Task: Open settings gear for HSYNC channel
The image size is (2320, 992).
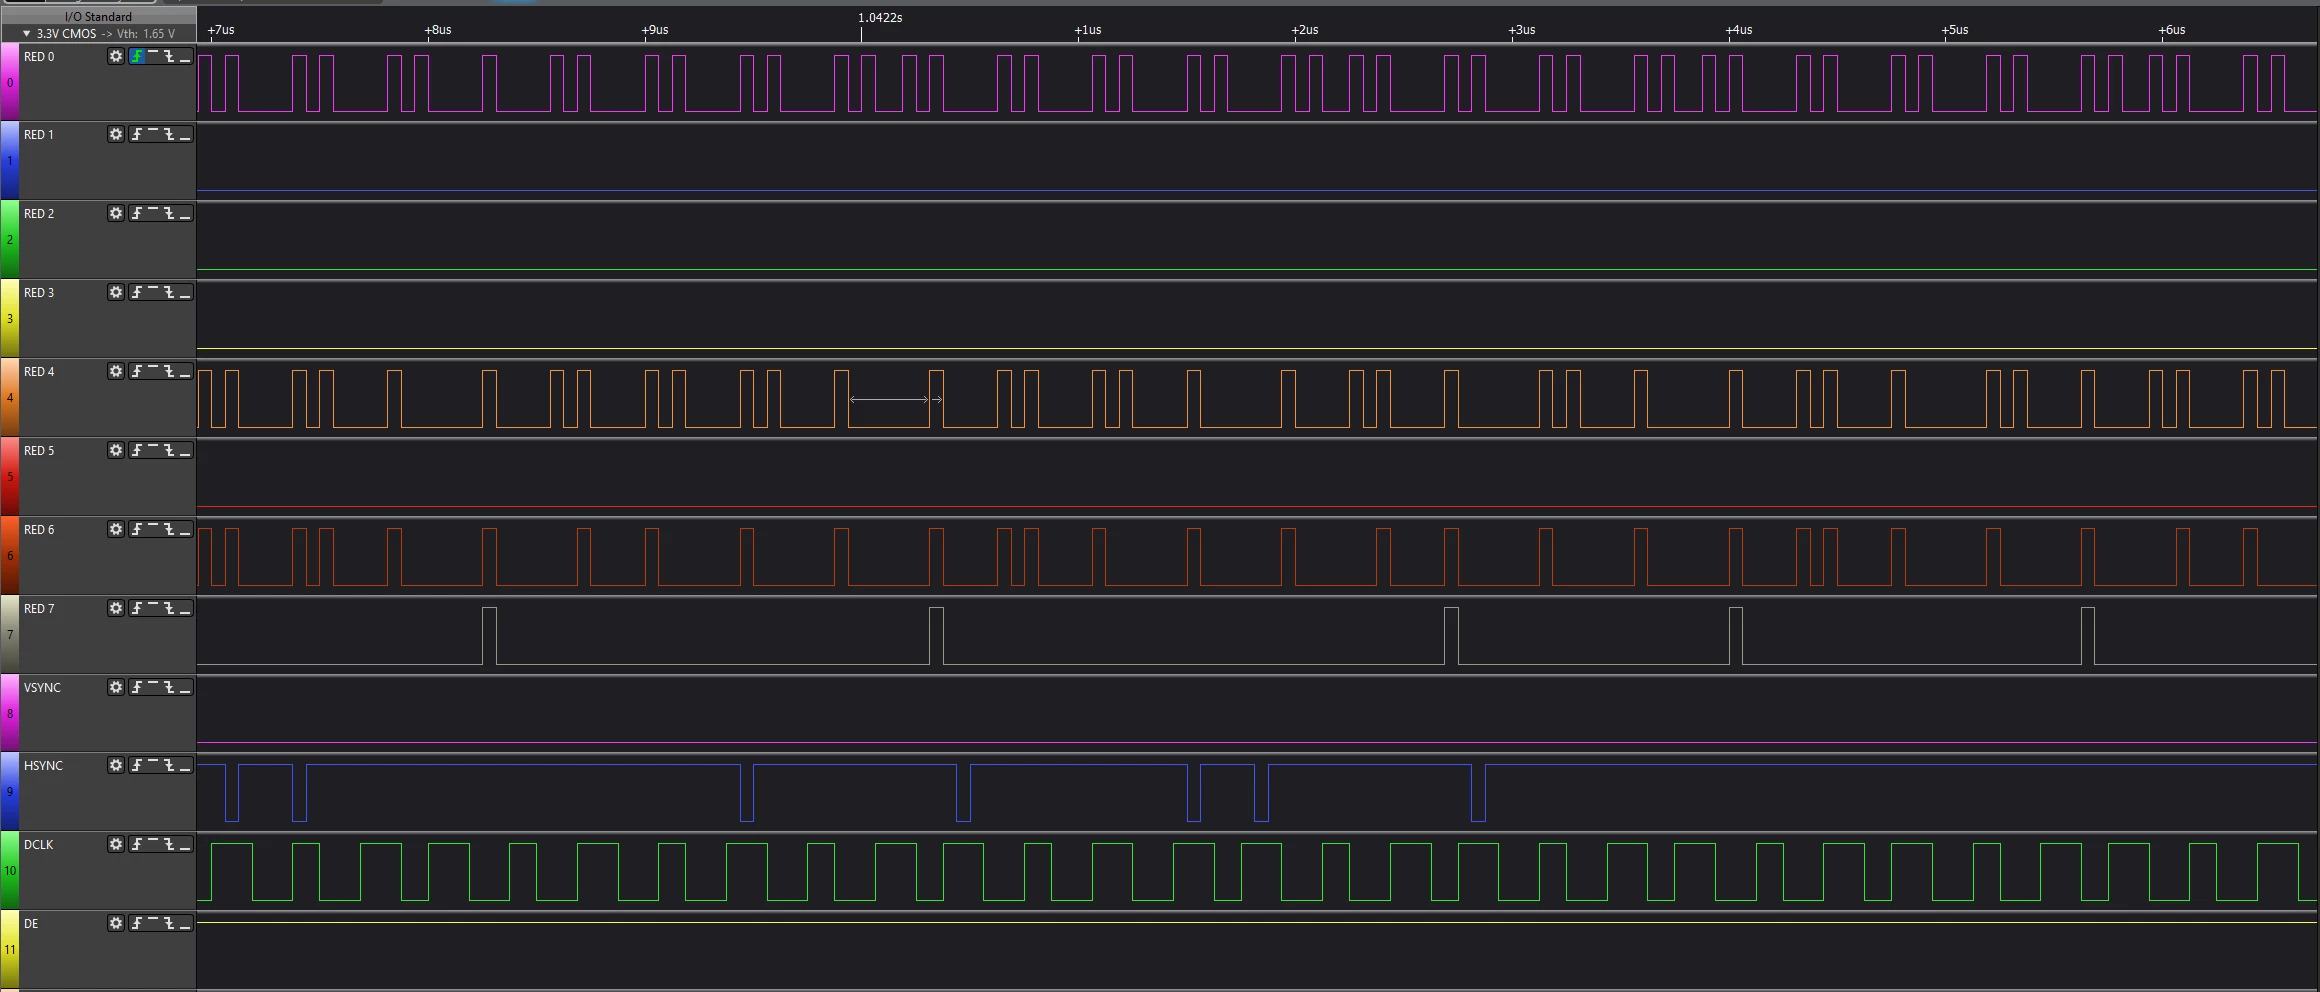Action: click(x=116, y=766)
